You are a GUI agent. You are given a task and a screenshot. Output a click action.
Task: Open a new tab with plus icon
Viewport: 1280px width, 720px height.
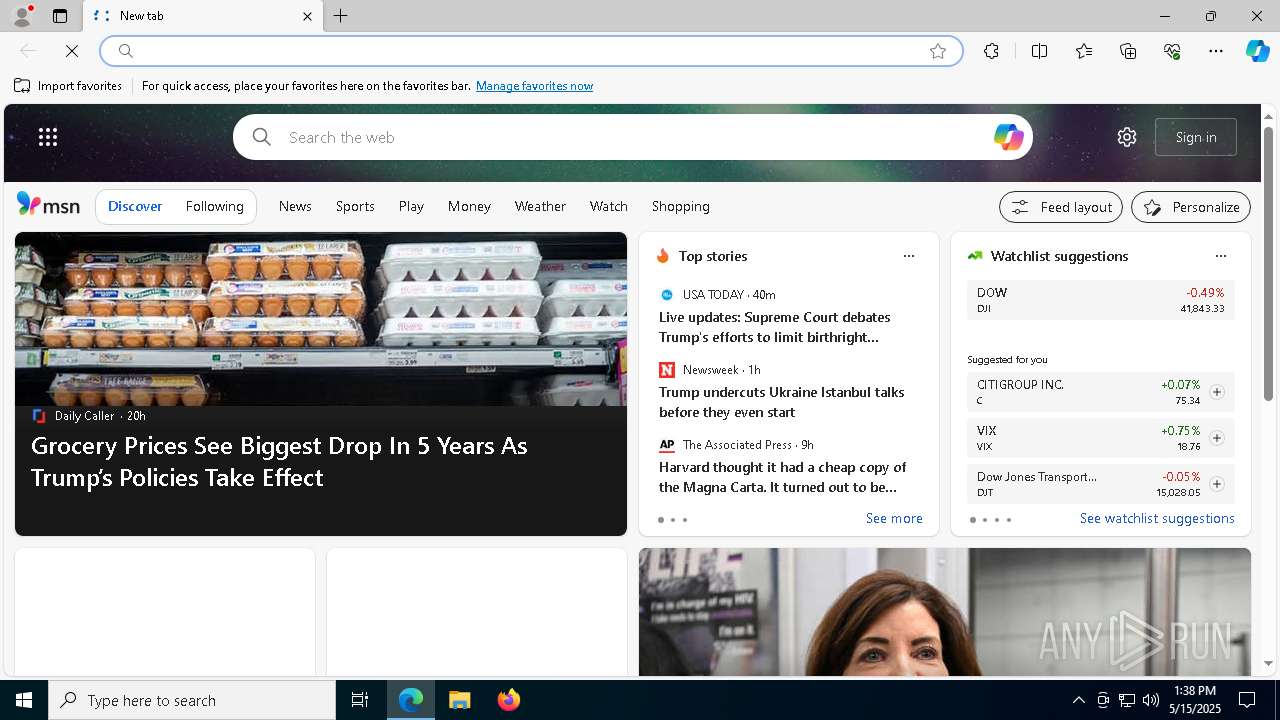point(341,16)
